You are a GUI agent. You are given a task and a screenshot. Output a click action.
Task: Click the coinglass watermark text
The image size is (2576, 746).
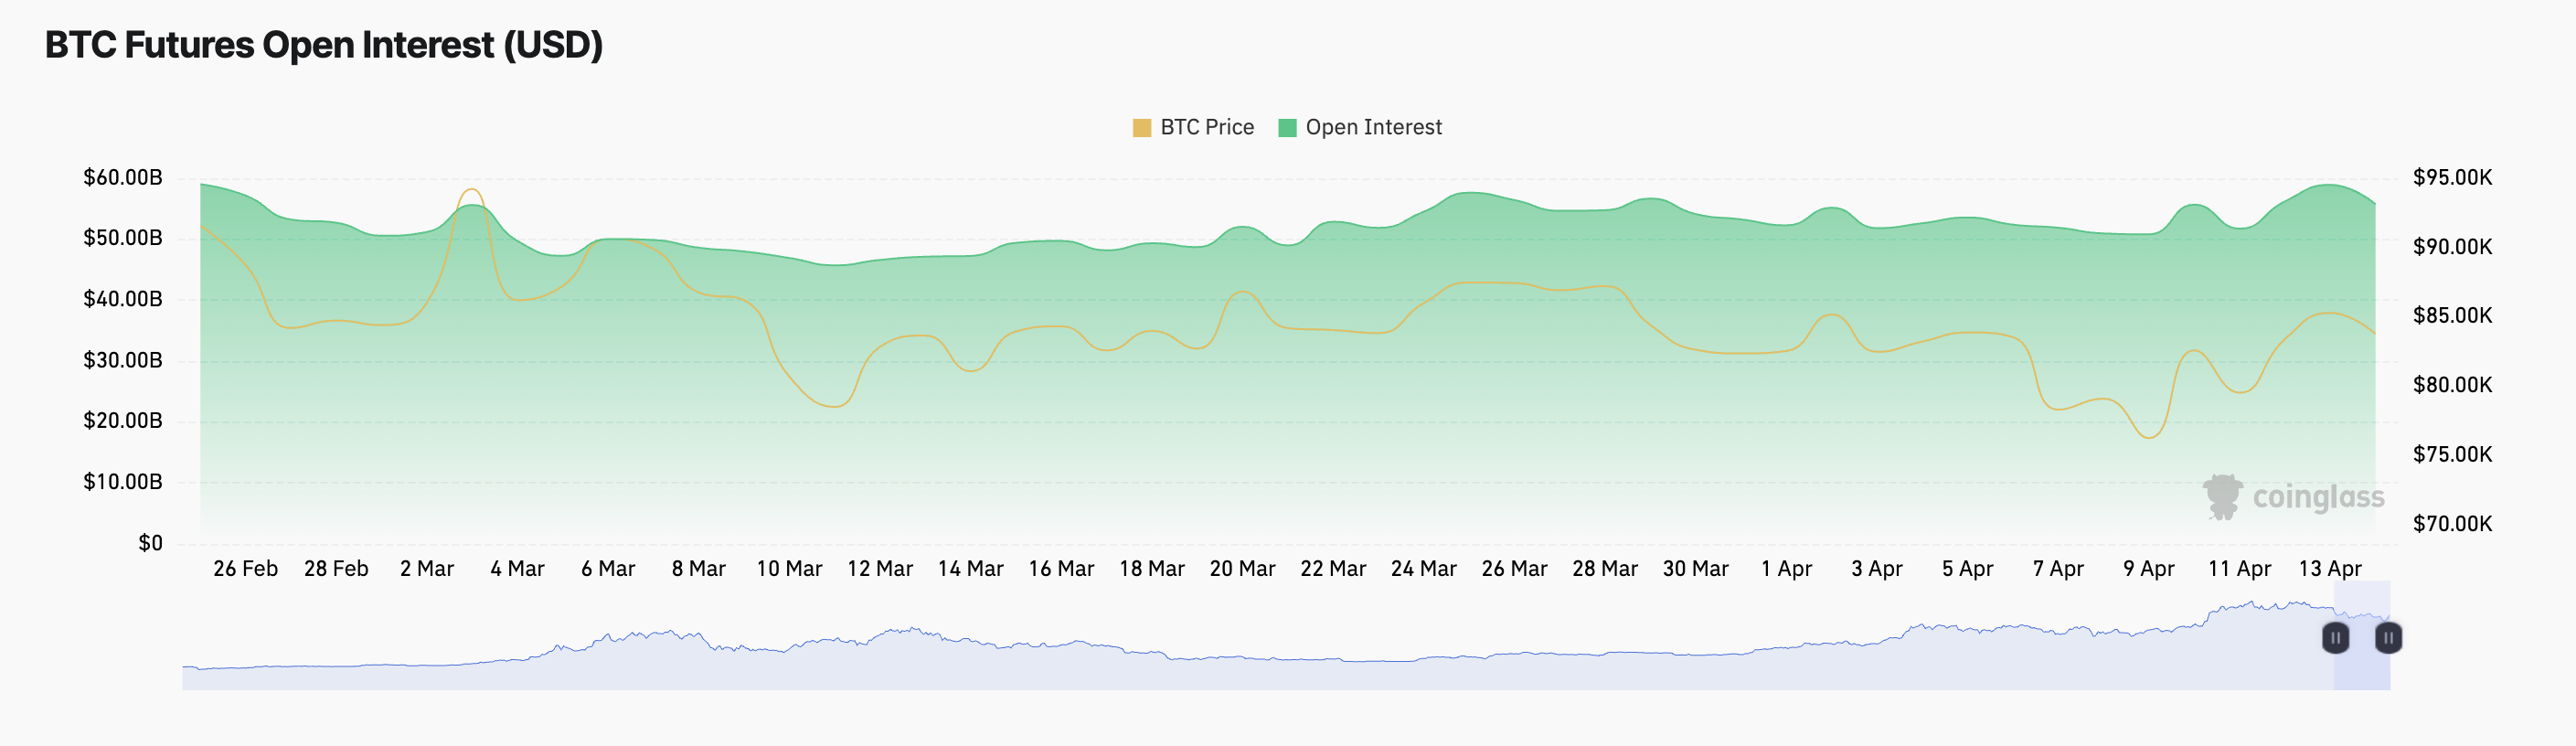pos(2318,497)
